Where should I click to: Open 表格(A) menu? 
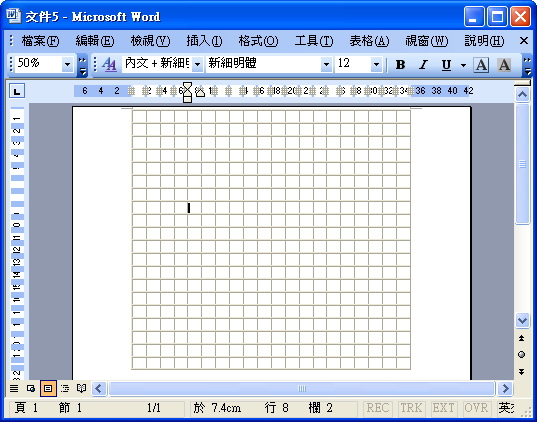point(369,41)
